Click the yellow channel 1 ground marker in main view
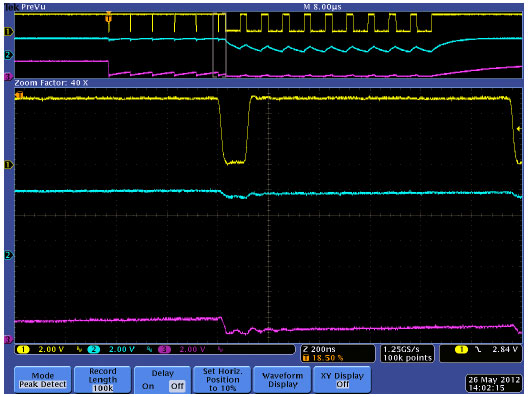Screen dimensions: 528x397 coord(8,165)
